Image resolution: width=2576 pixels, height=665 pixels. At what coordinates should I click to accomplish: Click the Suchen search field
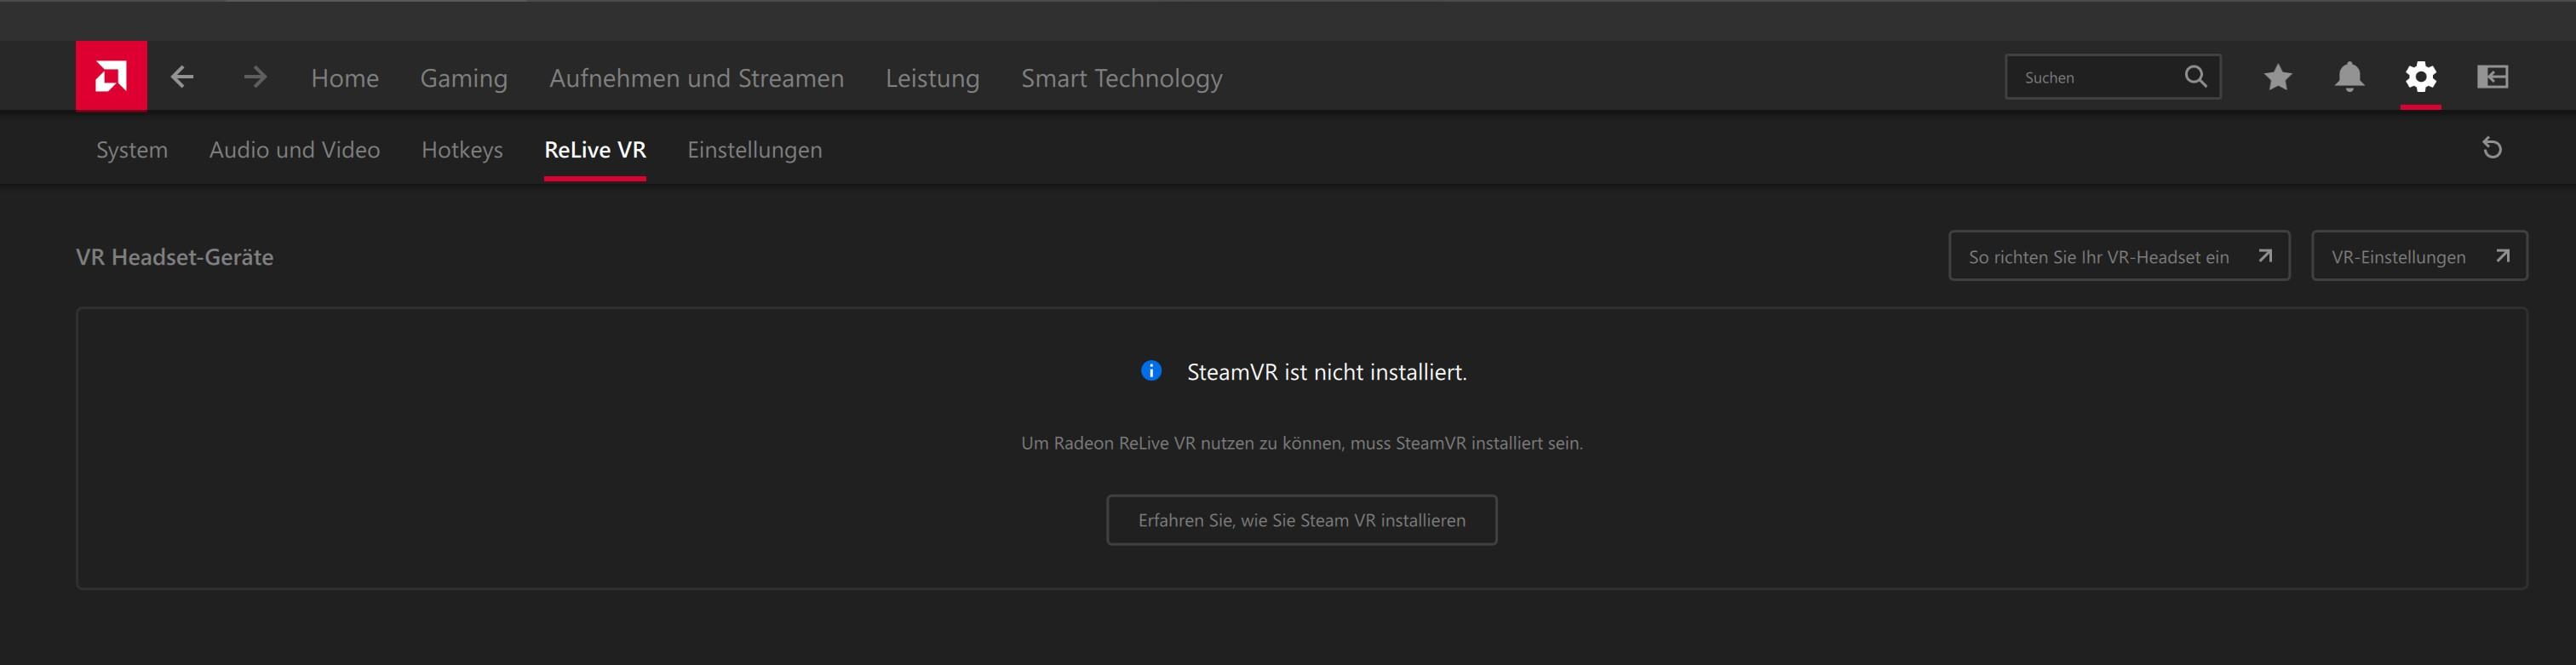2112,77
